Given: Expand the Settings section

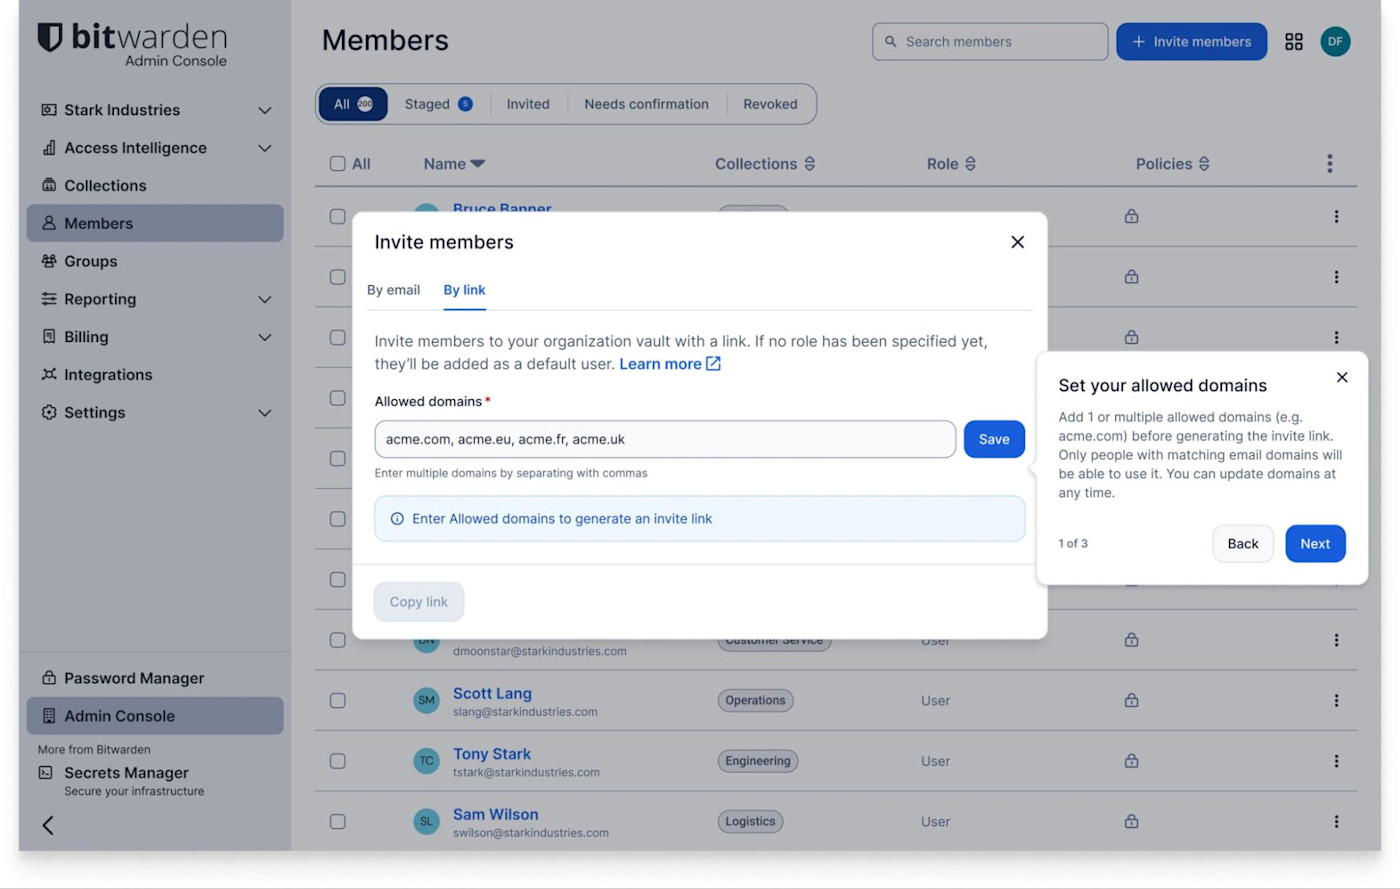Looking at the screenshot, I should (x=265, y=412).
